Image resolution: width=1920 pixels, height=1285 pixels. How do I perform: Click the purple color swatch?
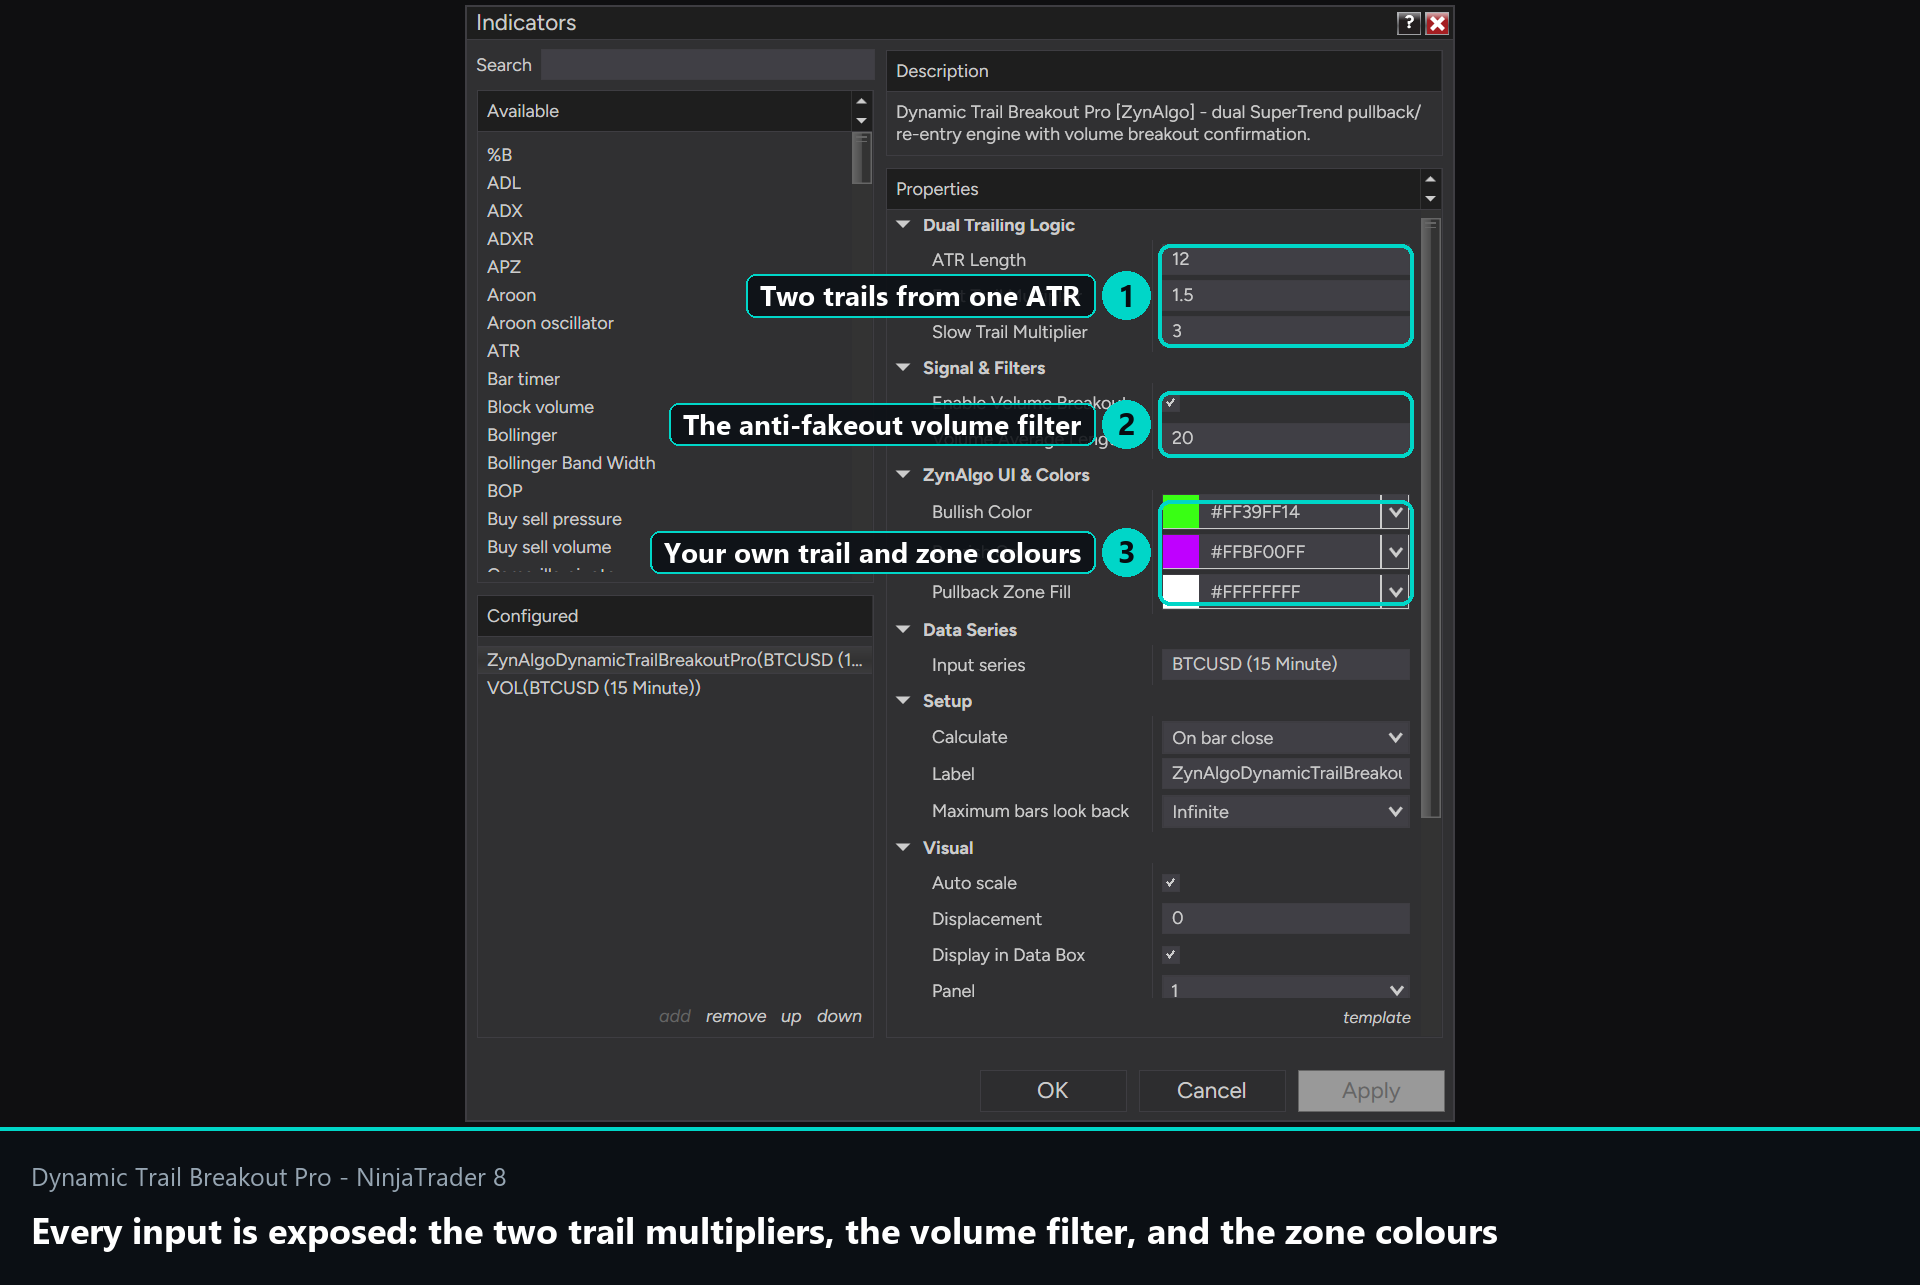(x=1181, y=552)
